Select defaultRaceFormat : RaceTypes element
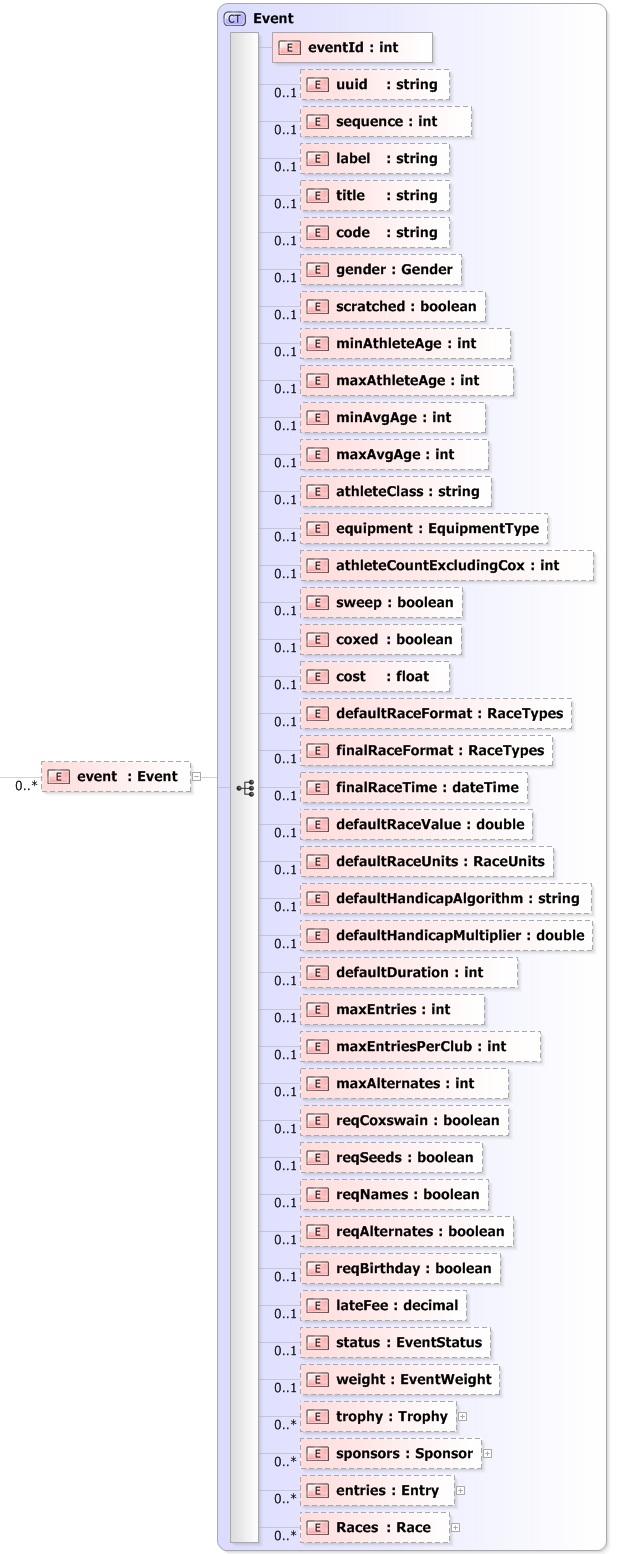Image resolution: width=620 pixels, height=1554 pixels. (x=436, y=713)
